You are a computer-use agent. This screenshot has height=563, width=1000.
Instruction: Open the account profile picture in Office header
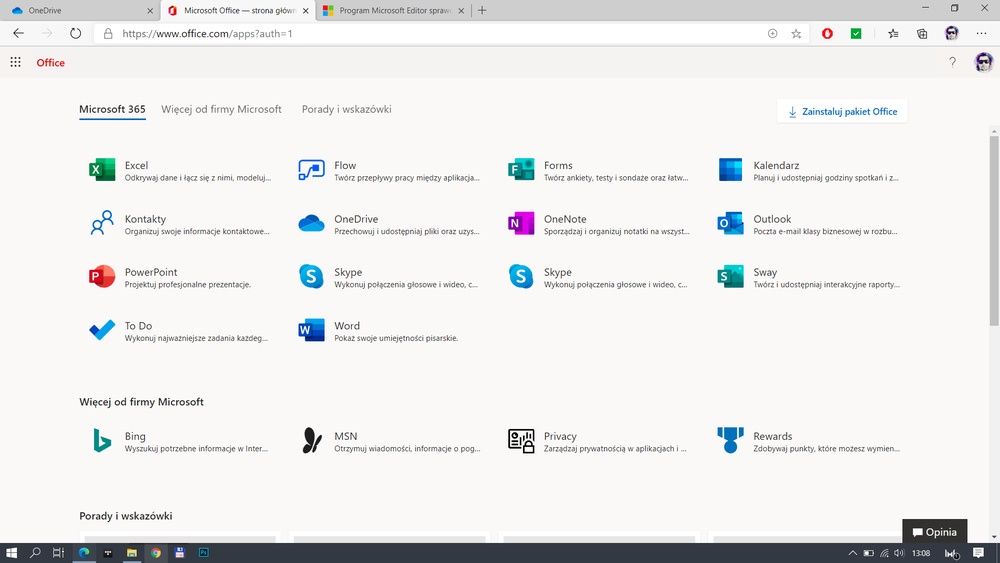click(x=983, y=62)
